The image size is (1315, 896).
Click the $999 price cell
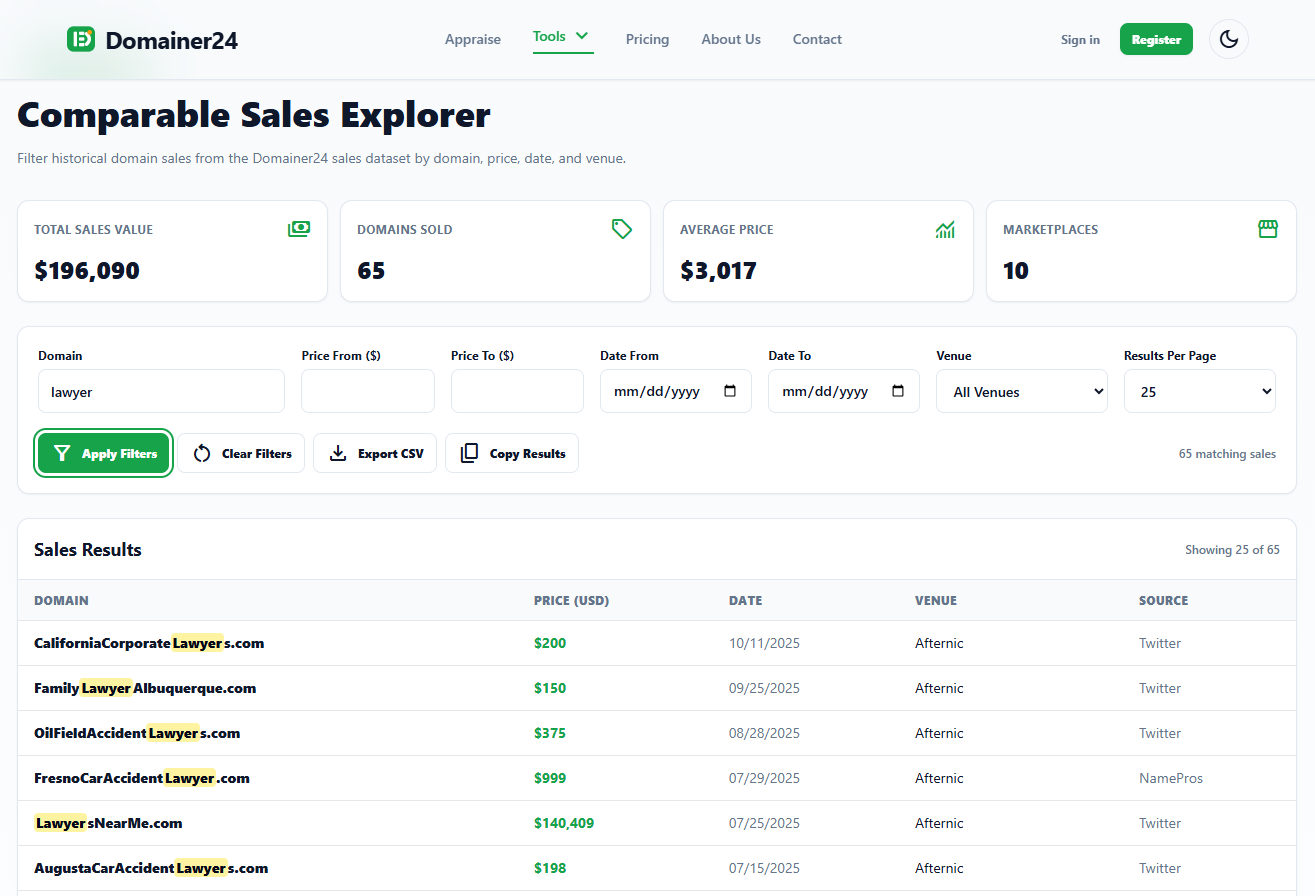coord(550,778)
